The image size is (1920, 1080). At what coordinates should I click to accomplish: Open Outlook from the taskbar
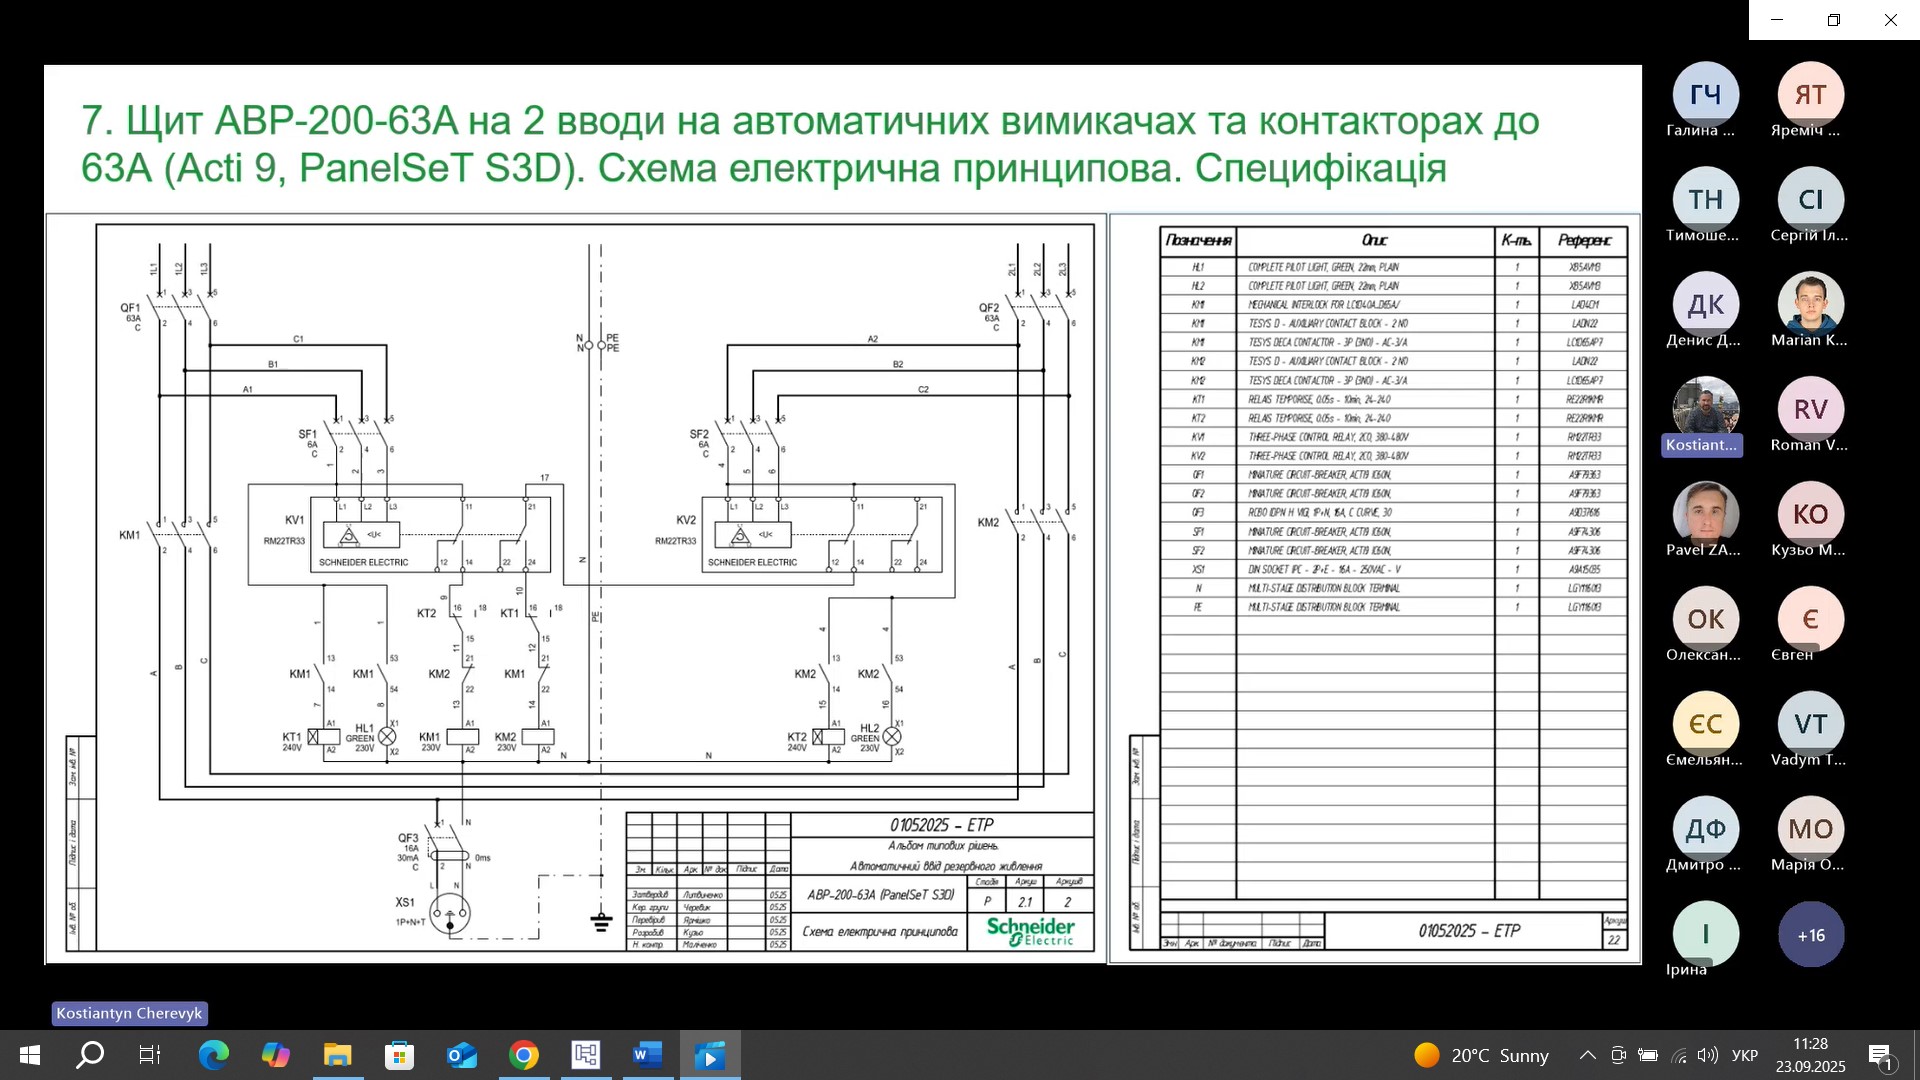click(x=461, y=1055)
